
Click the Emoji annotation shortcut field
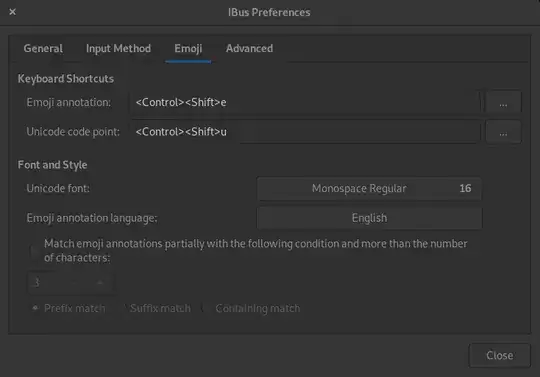tap(305, 102)
